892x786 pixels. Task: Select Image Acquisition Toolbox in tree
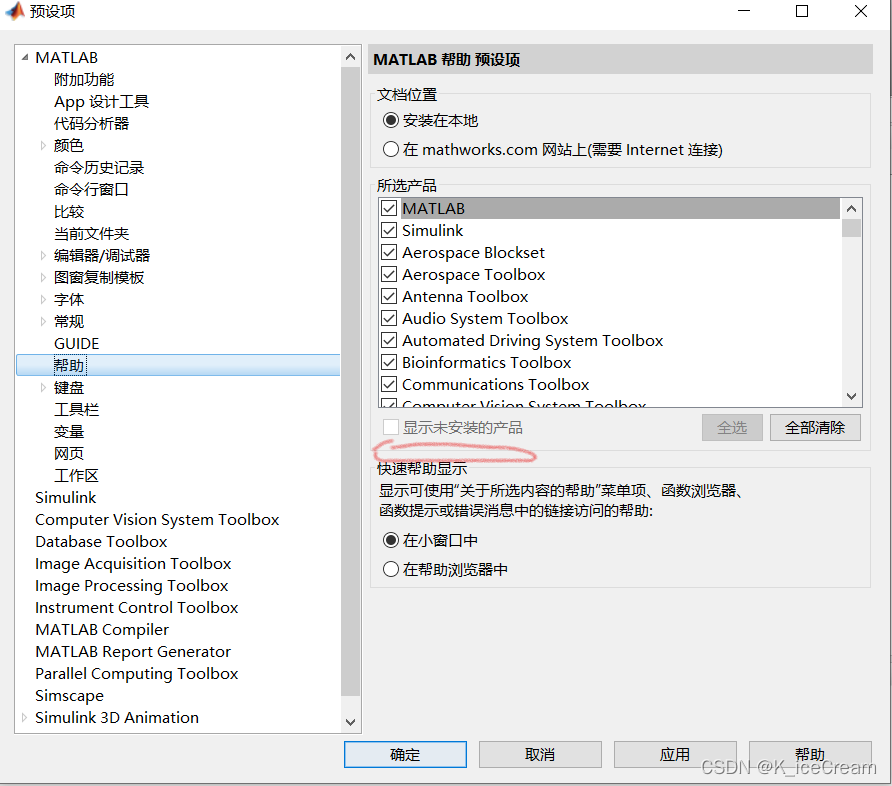point(133,564)
